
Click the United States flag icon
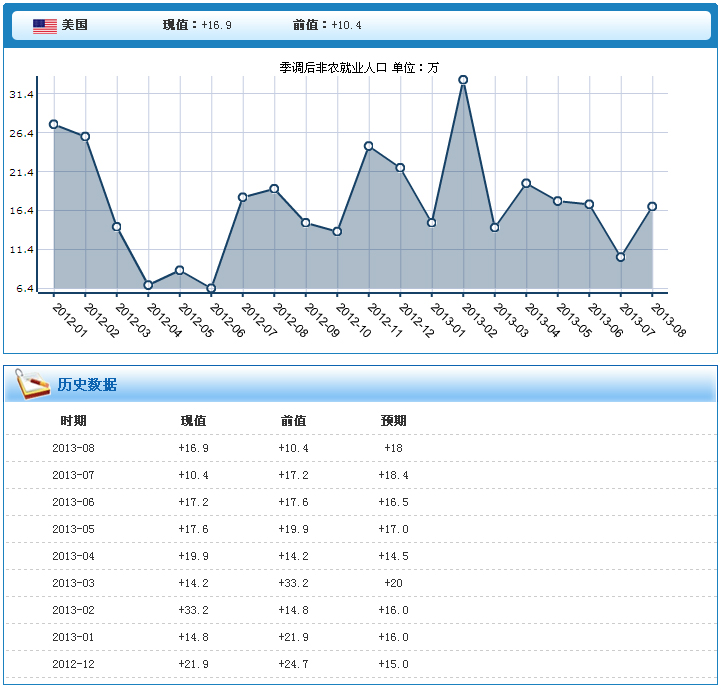coord(45,26)
